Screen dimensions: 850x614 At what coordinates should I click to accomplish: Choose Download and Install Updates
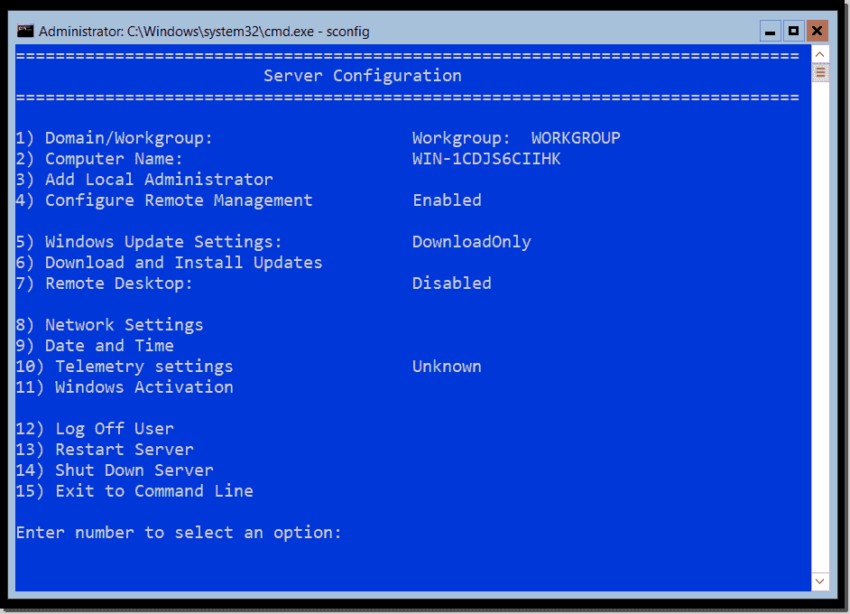point(168,262)
